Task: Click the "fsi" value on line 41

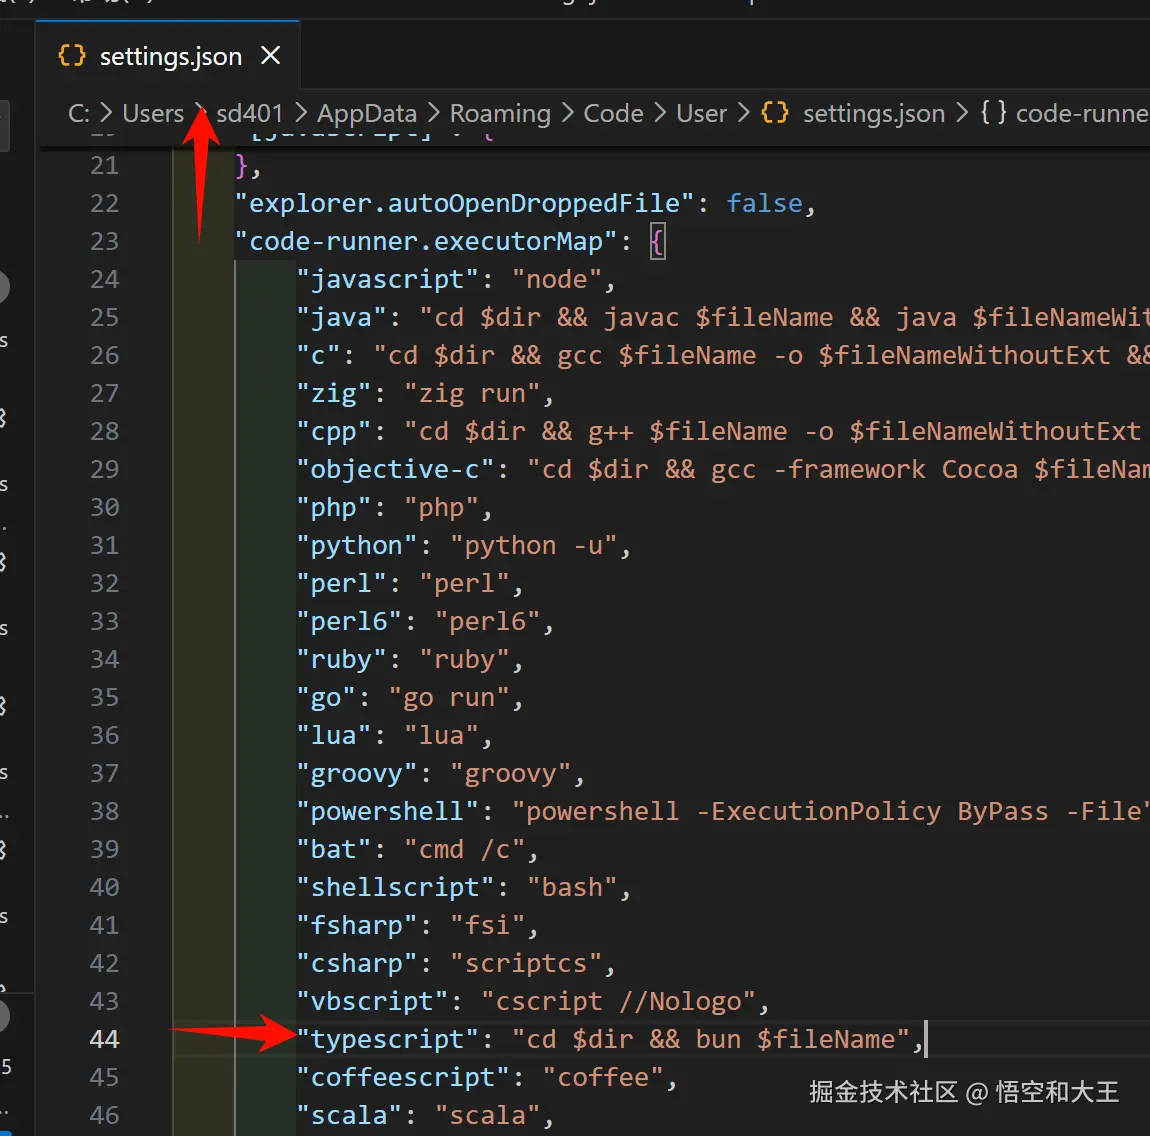Action: tap(488, 926)
